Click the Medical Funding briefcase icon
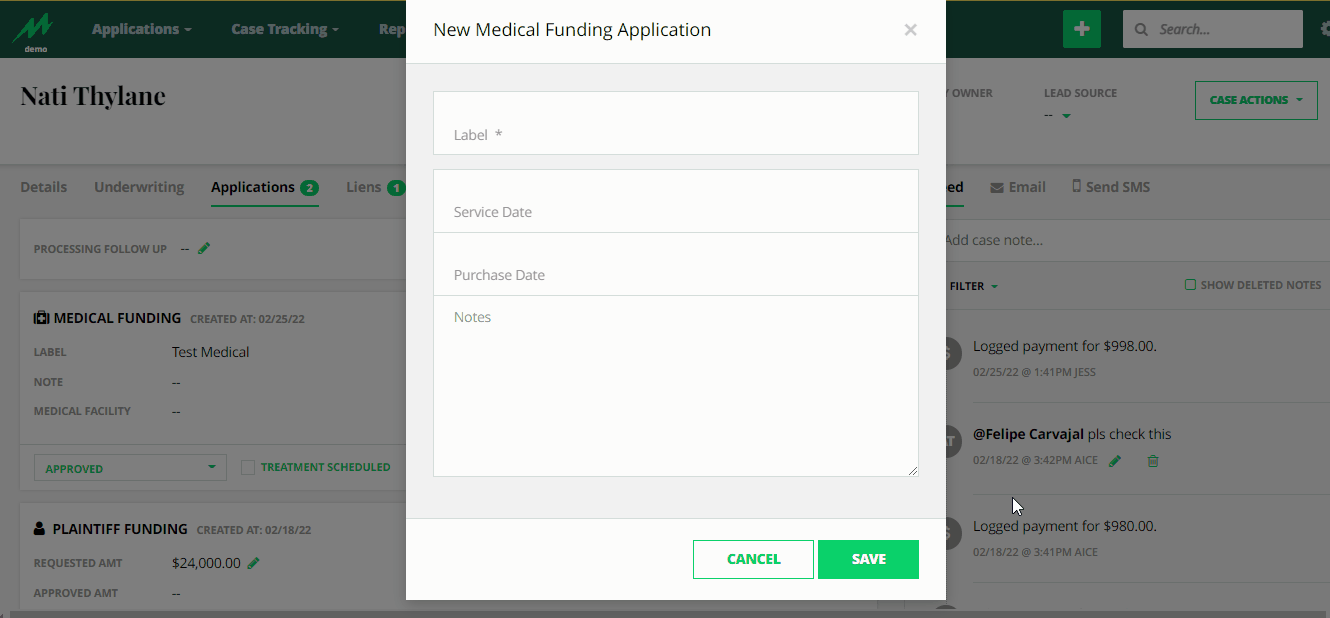Image resolution: width=1330 pixels, height=618 pixels. click(x=40, y=317)
